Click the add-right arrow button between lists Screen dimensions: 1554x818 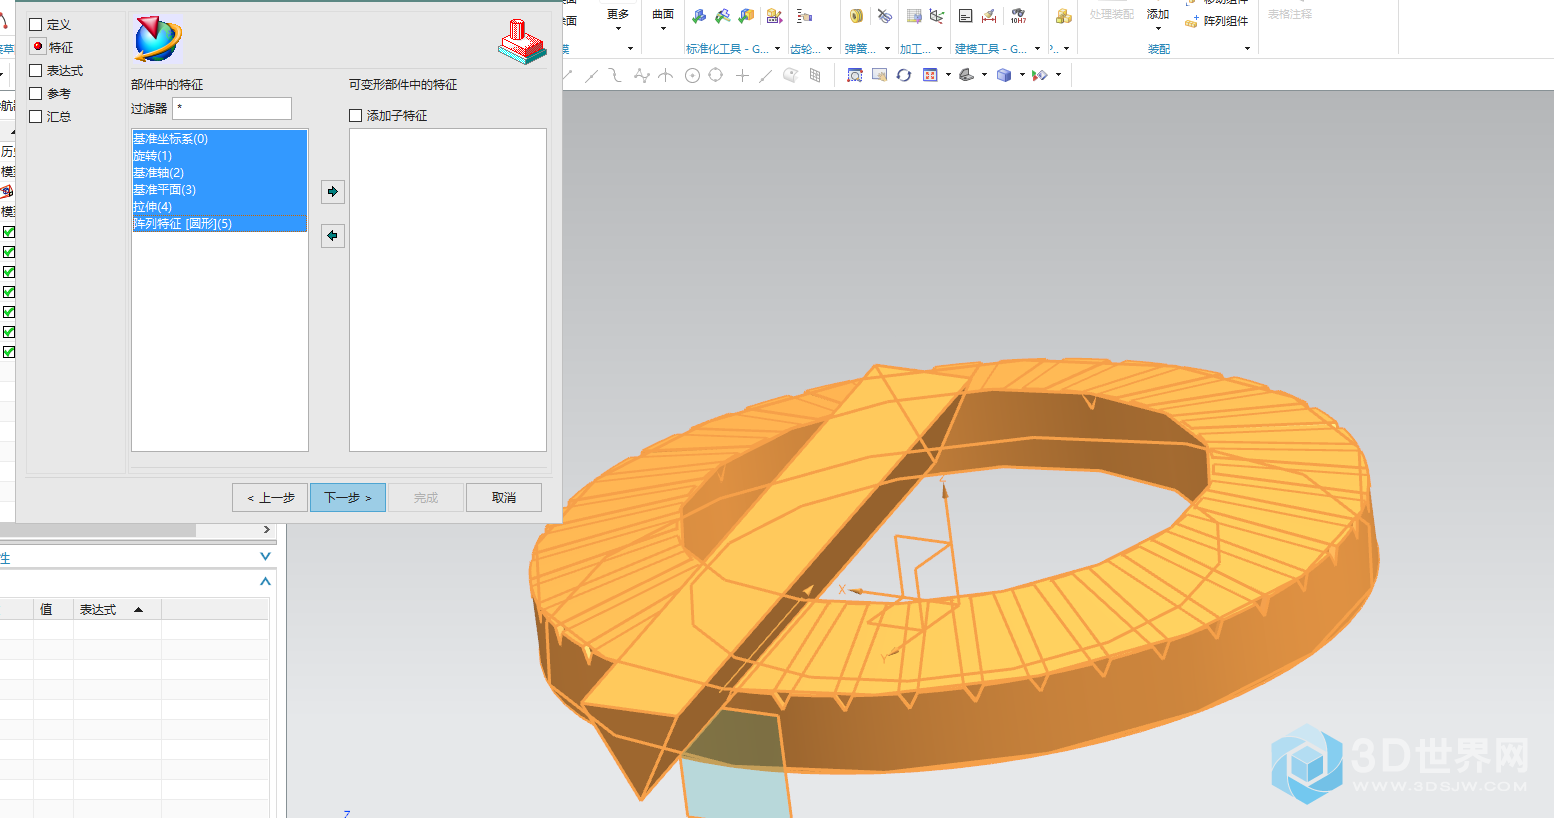pyautogui.click(x=333, y=191)
